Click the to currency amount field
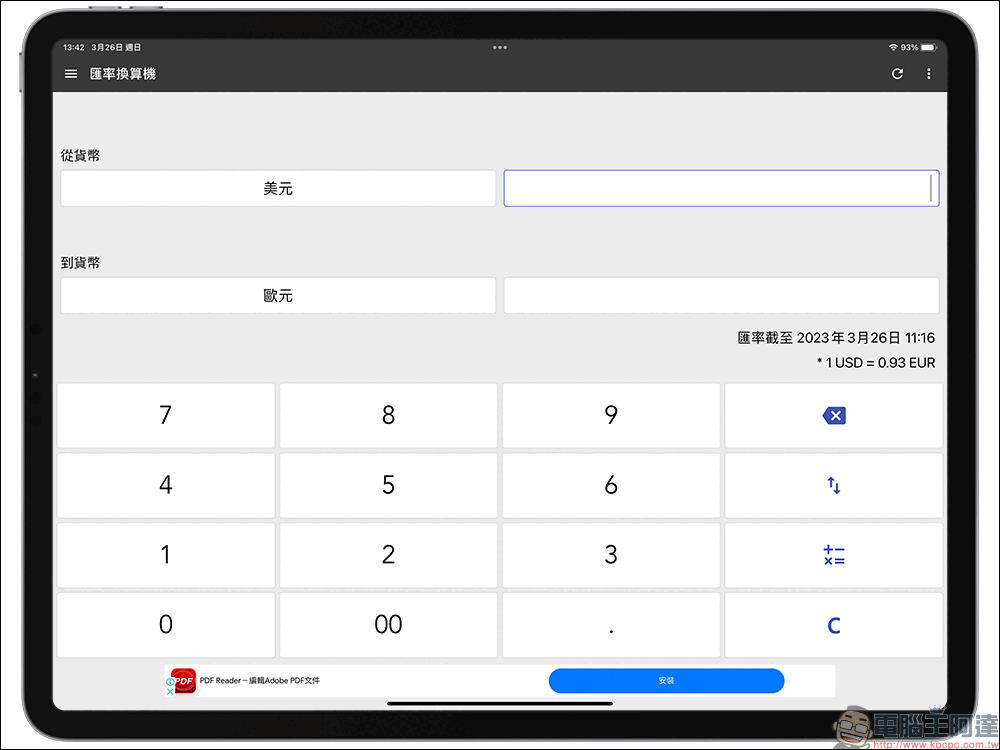1000x750 pixels. [x=721, y=295]
